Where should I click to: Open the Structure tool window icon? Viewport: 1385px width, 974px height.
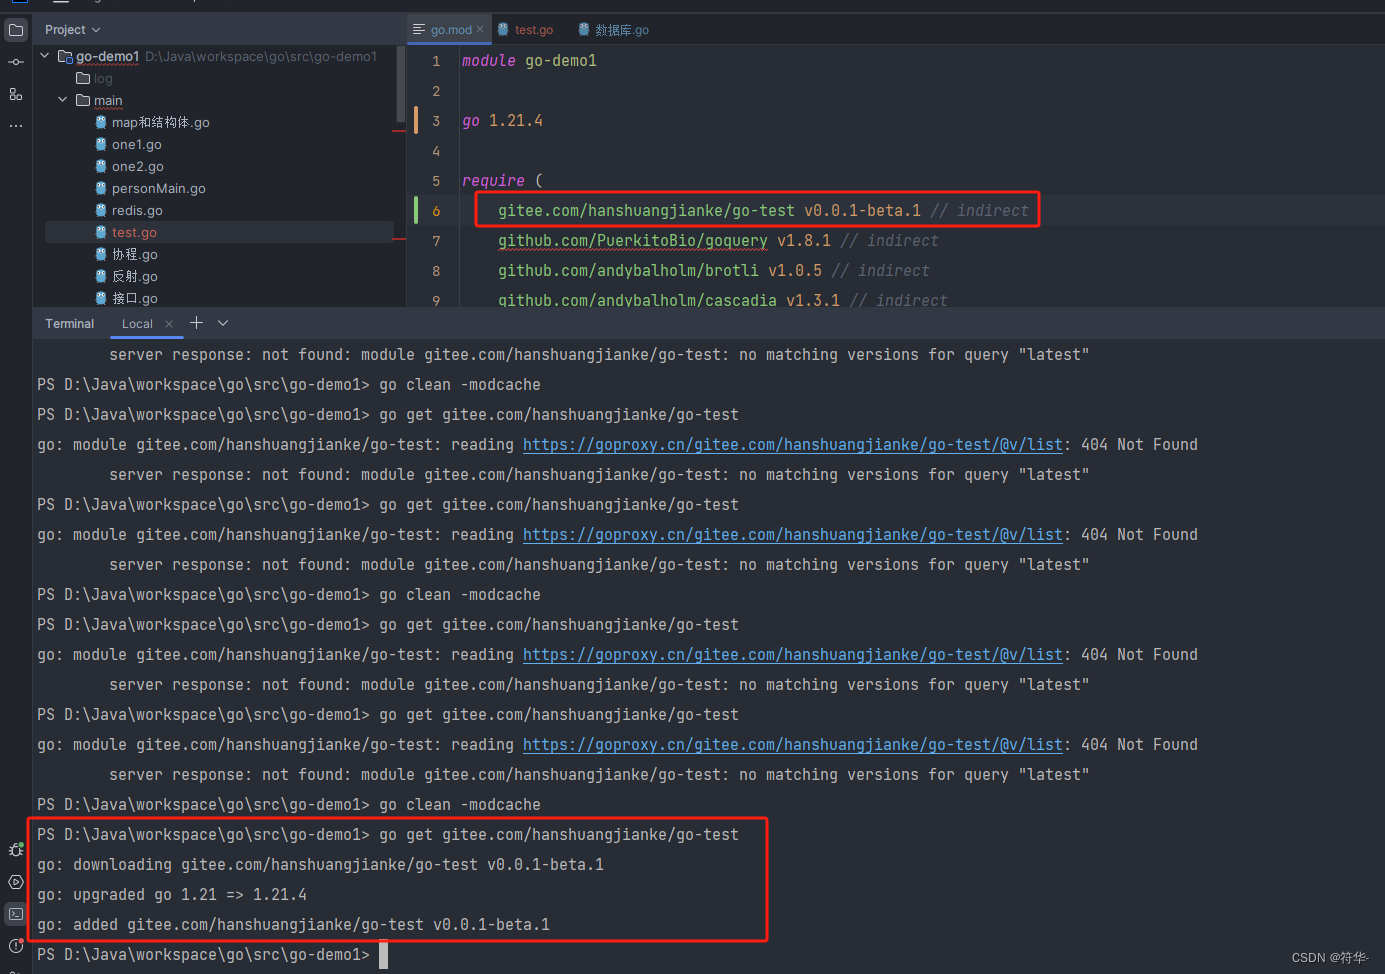[16, 94]
